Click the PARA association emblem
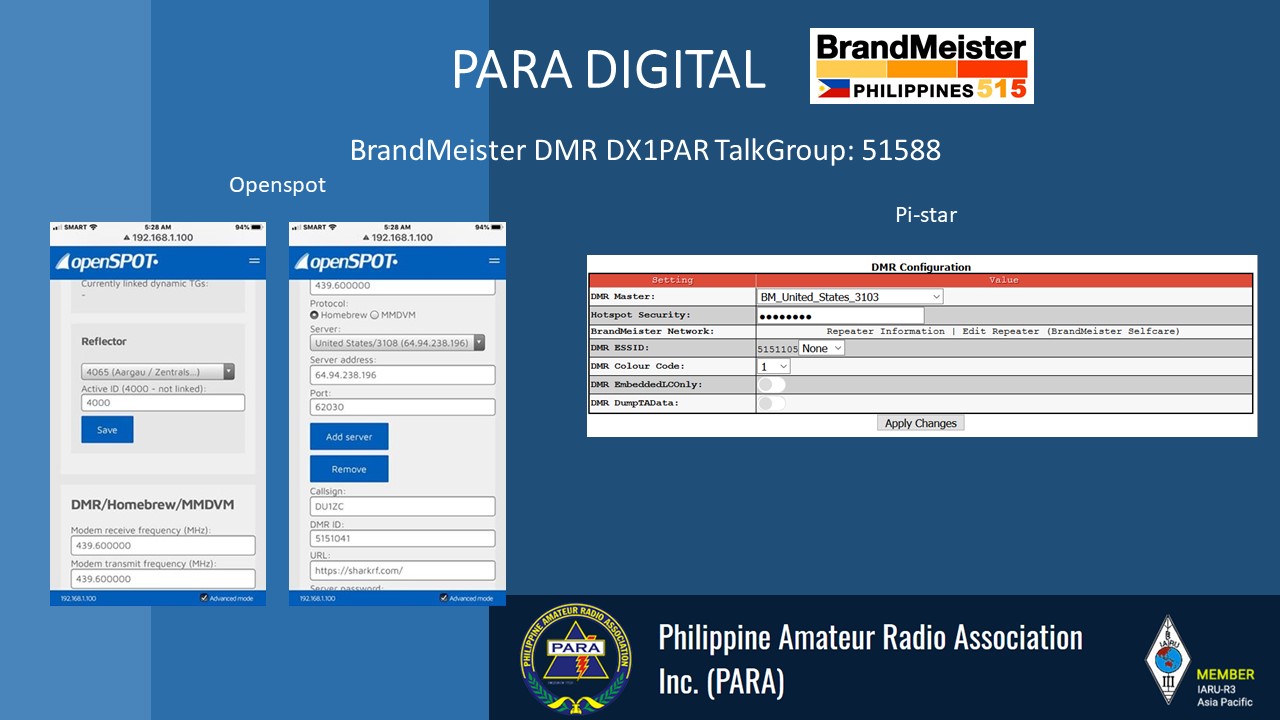 pos(576,658)
